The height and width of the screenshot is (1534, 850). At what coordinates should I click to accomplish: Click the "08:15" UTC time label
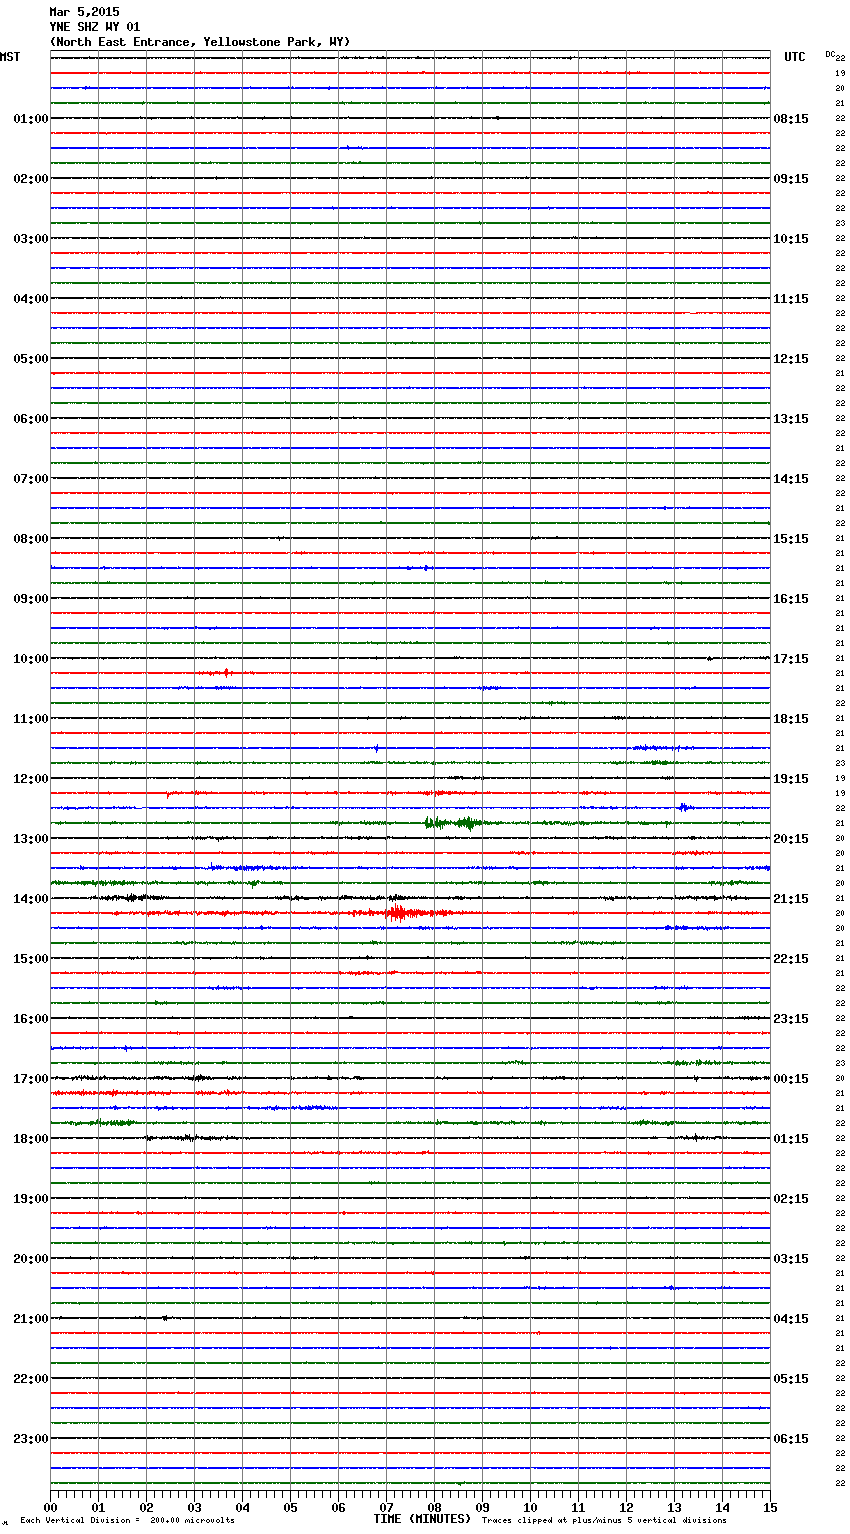click(791, 119)
